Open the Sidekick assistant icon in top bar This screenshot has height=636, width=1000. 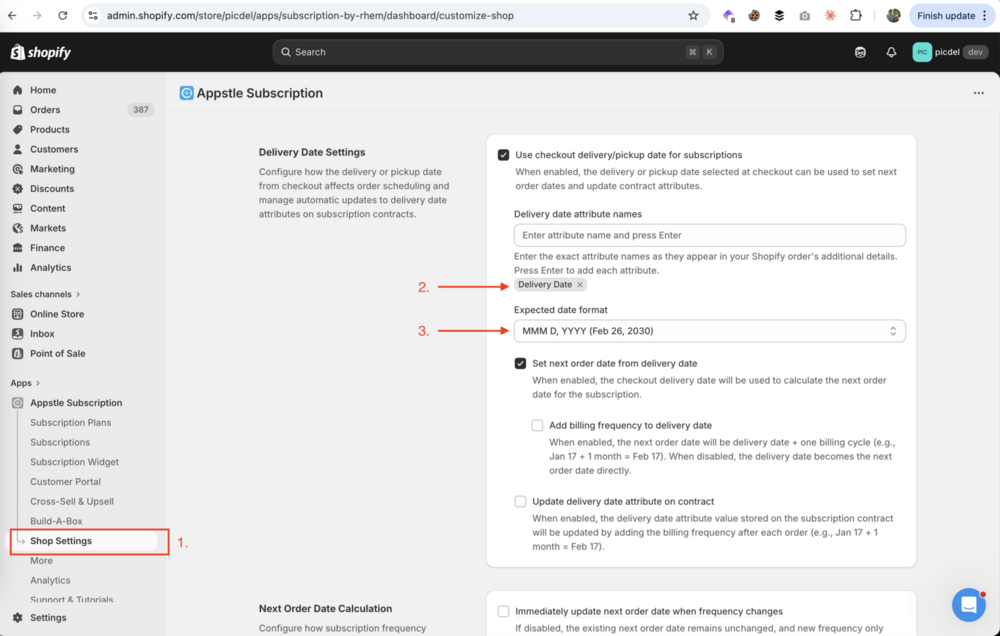860,52
